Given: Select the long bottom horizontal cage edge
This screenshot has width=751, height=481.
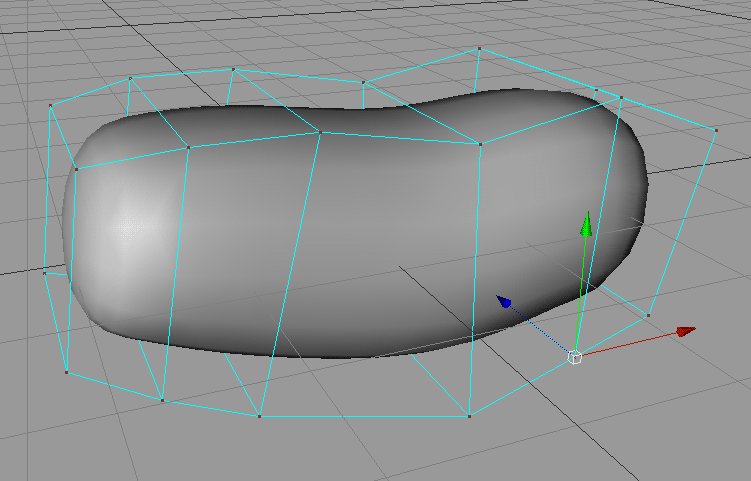Looking at the screenshot, I should pyautogui.click(x=365, y=416).
